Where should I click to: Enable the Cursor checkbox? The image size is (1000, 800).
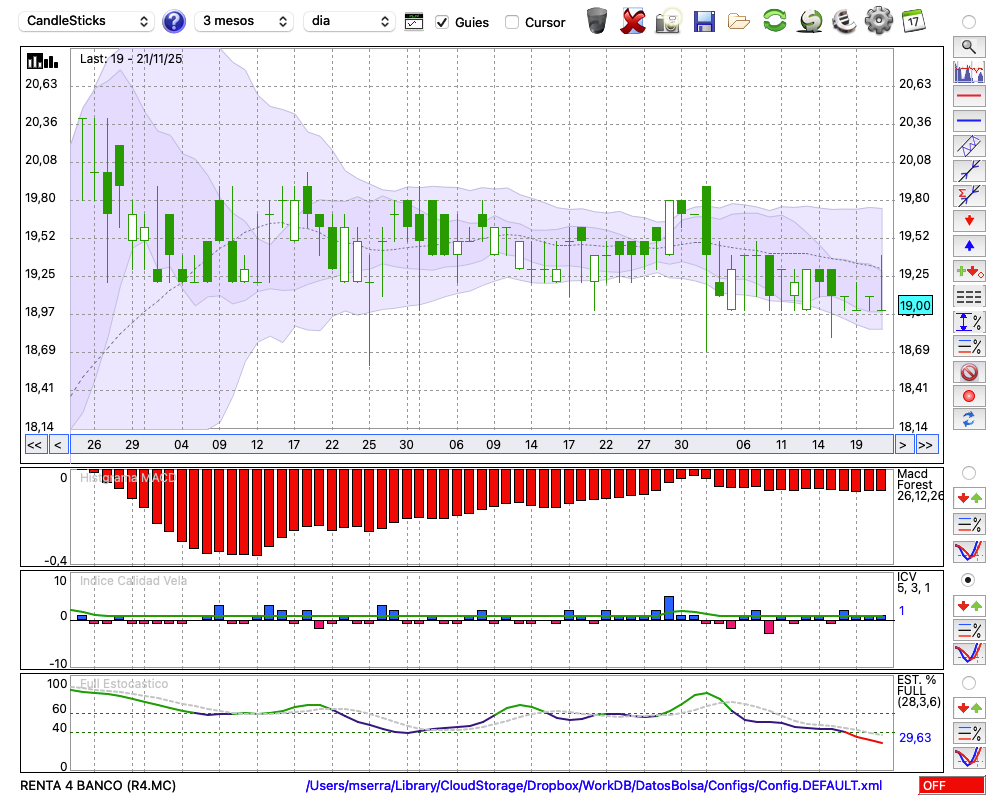pyautogui.click(x=512, y=22)
